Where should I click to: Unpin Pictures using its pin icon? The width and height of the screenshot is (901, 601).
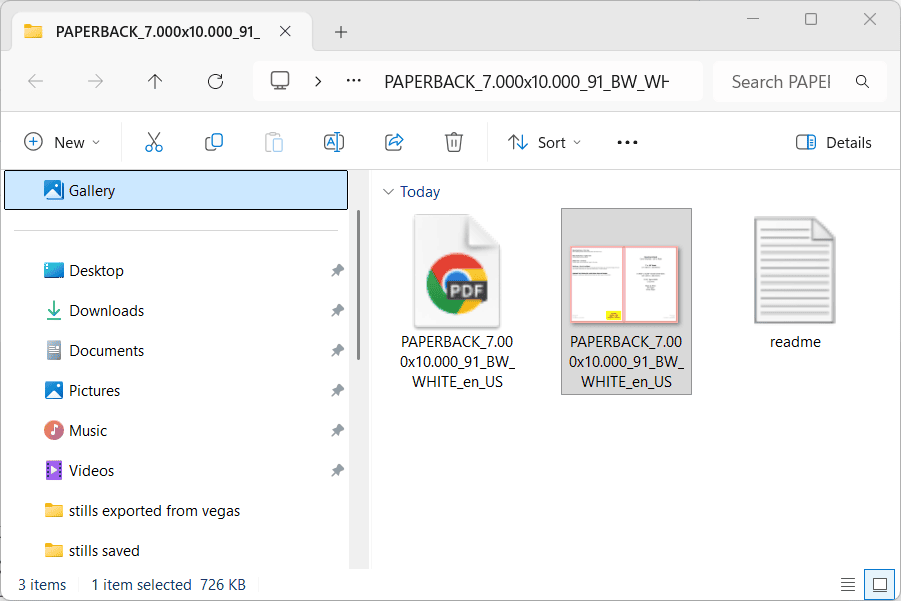pos(337,391)
